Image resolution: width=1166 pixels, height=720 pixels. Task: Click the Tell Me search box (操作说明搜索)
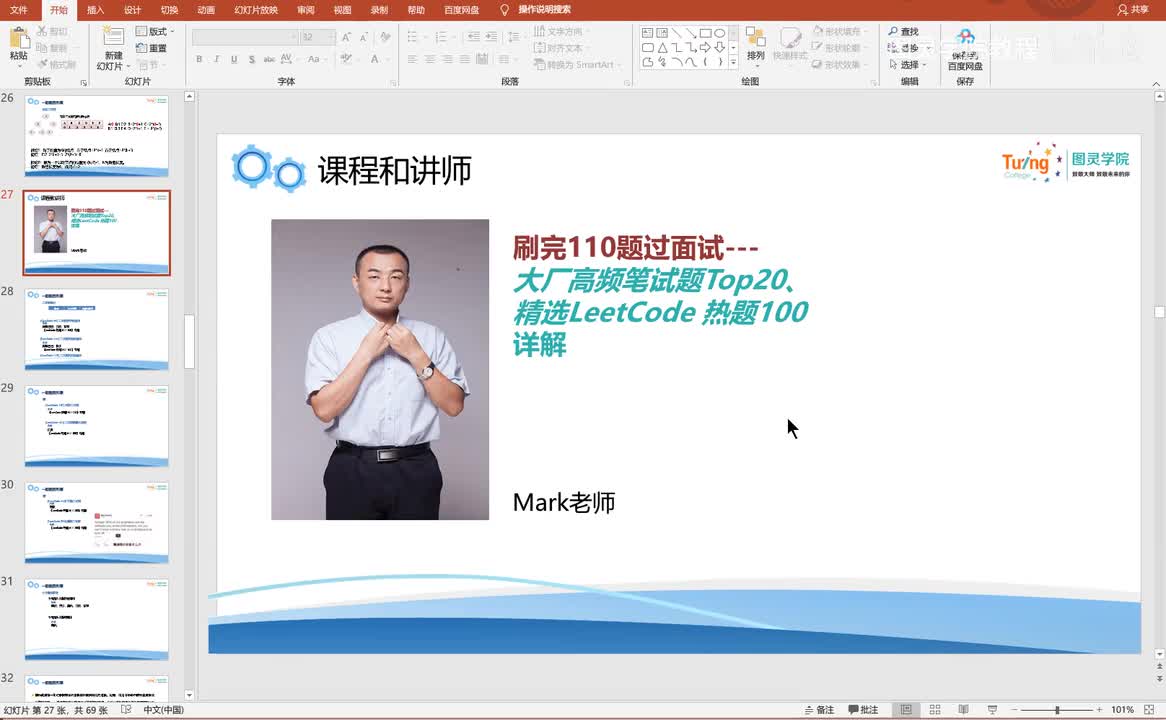click(544, 10)
